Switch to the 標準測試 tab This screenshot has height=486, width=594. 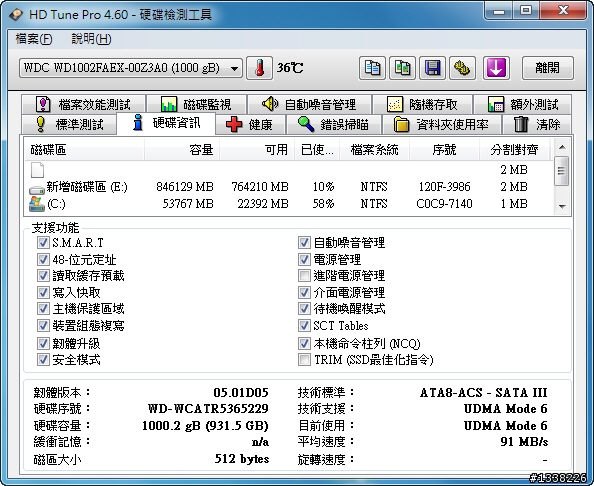click(x=69, y=124)
